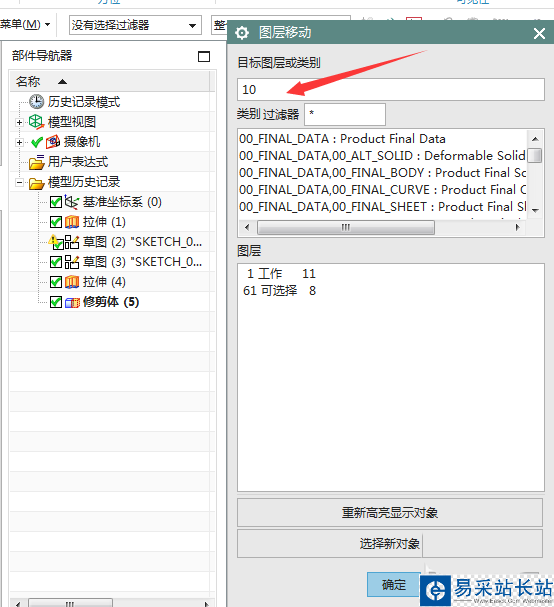Click the 模型视图 cube icon
Viewport: 554px width, 607px height.
[x=36, y=122]
